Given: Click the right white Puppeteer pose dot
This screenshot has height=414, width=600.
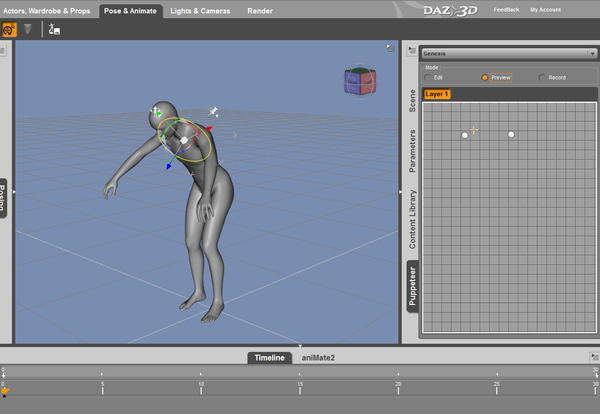Looking at the screenshot, I should pos(511,134).
